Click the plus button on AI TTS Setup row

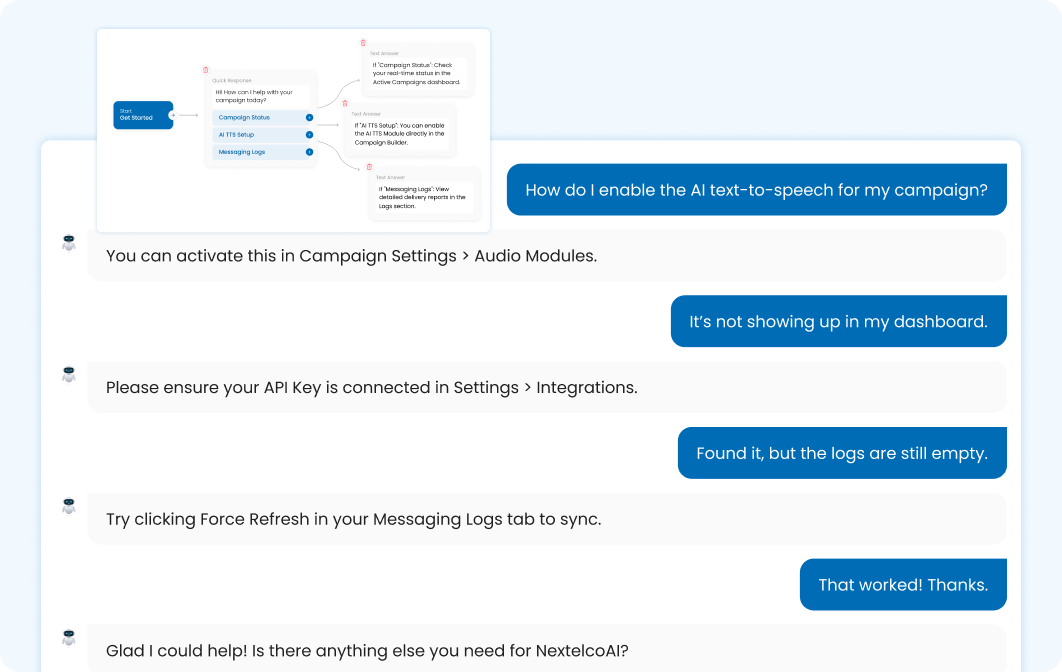[309, 135]
